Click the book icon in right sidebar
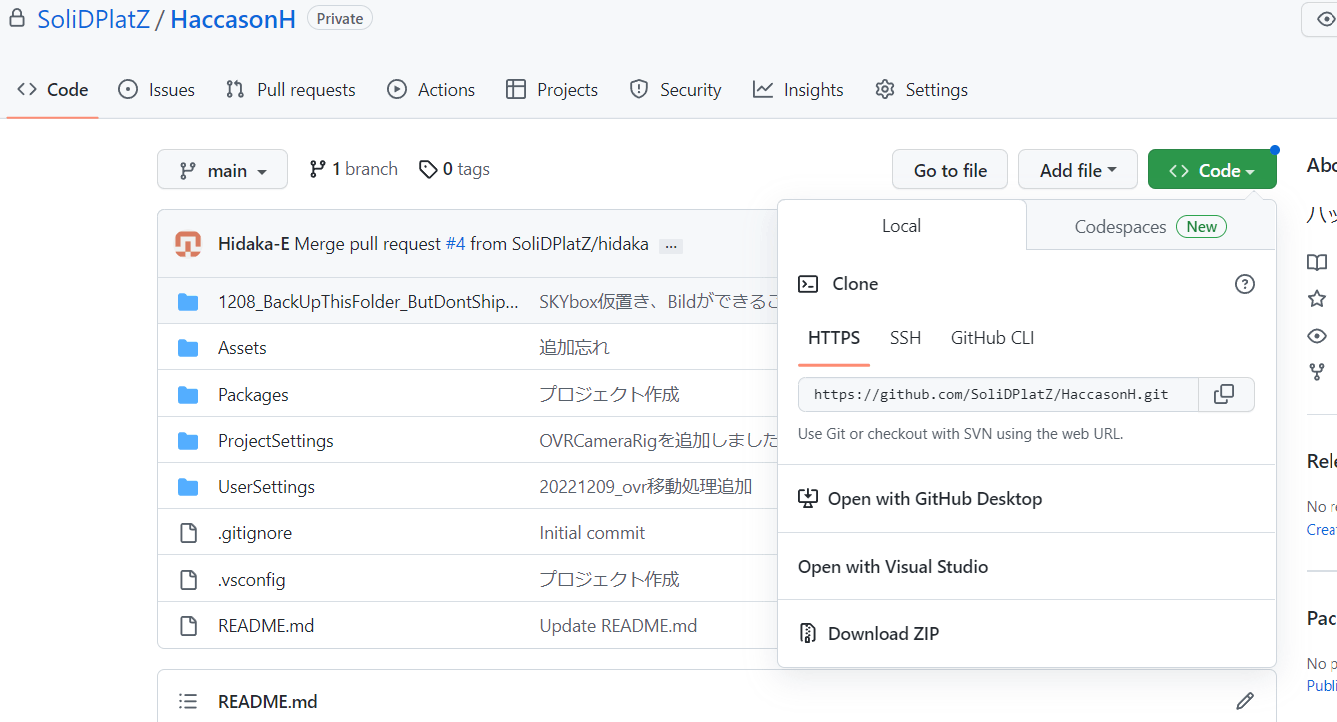1337x722 pixels. coord(1317,262)
